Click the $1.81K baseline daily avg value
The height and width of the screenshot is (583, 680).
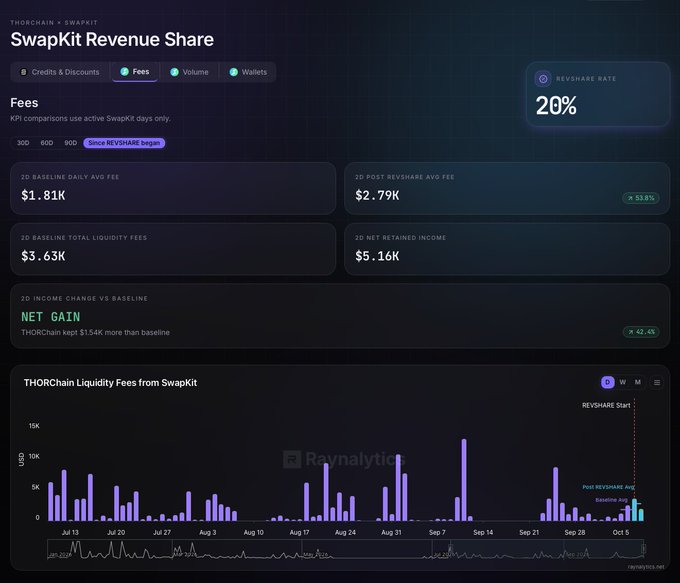coord(43,196)
